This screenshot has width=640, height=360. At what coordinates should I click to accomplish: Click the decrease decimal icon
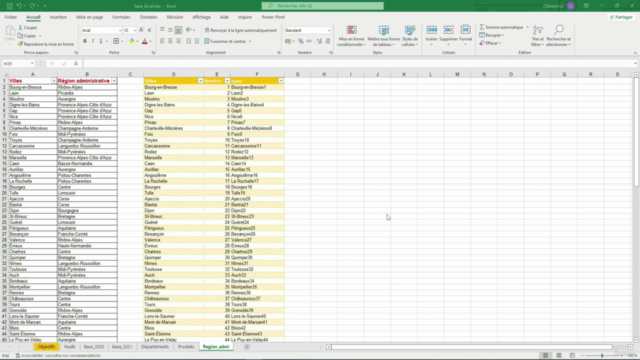tap(328, 41)
